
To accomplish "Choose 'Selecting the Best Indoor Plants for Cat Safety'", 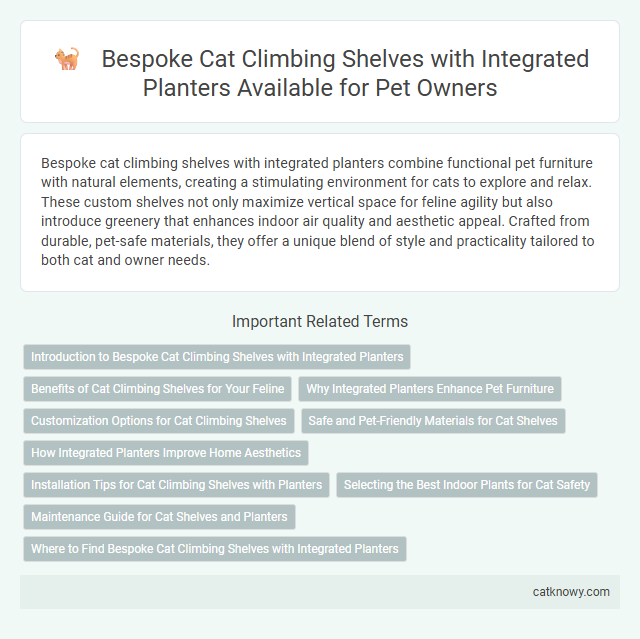I will [467, 485].
